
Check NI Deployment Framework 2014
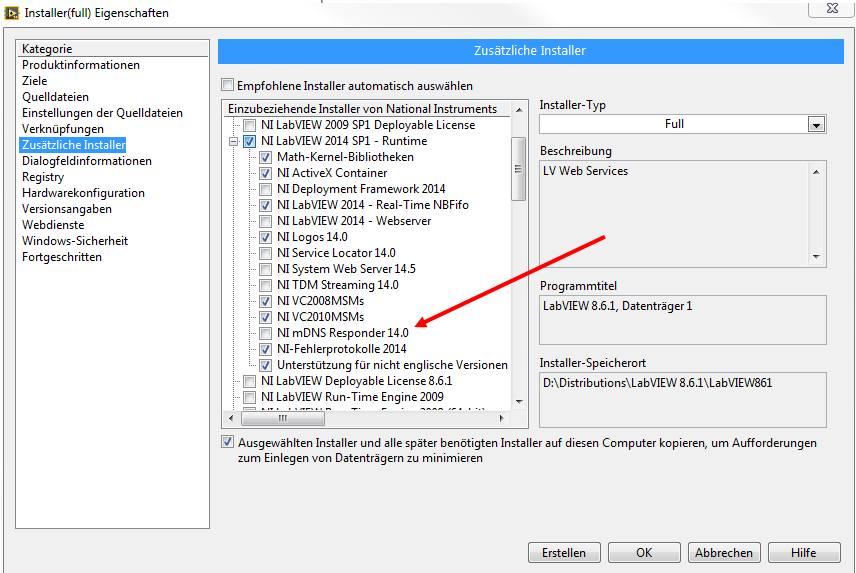click(265, 189)
